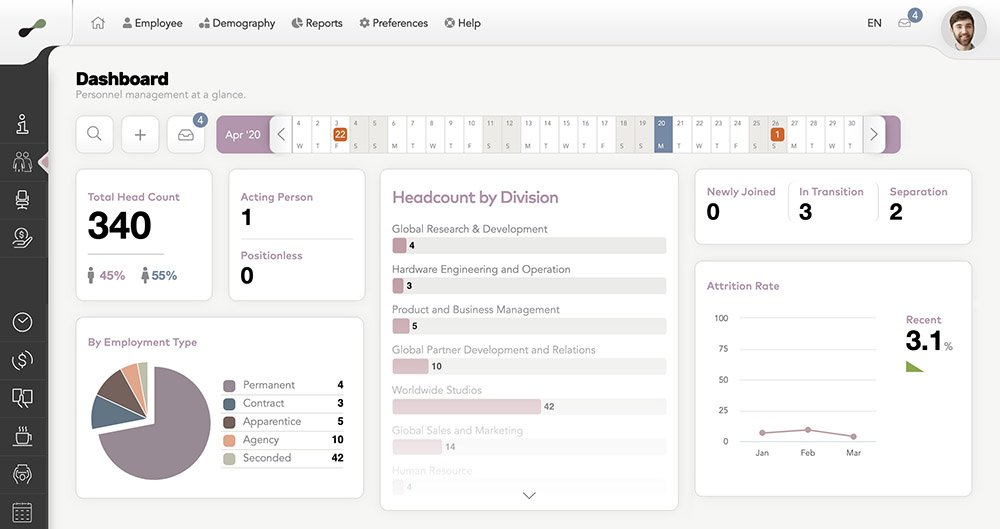Viewport: 1000px width, 529px height.
Task: Select the coffee cup icon in sidebar
Action: click(x=23, y=435)
